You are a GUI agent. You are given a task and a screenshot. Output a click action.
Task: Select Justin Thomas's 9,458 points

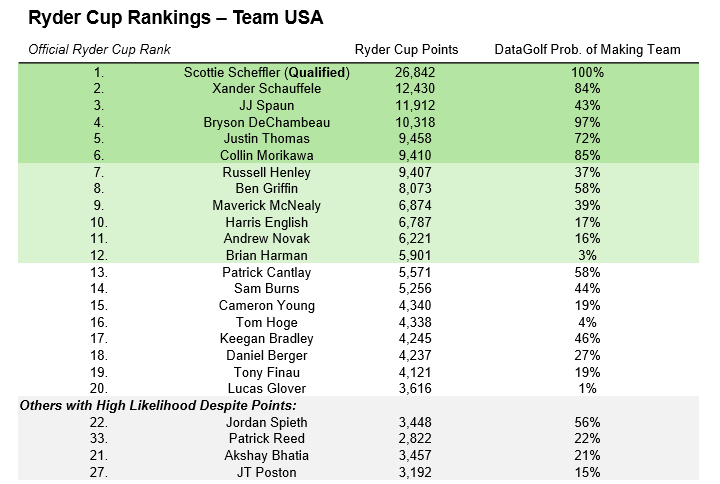415,139
